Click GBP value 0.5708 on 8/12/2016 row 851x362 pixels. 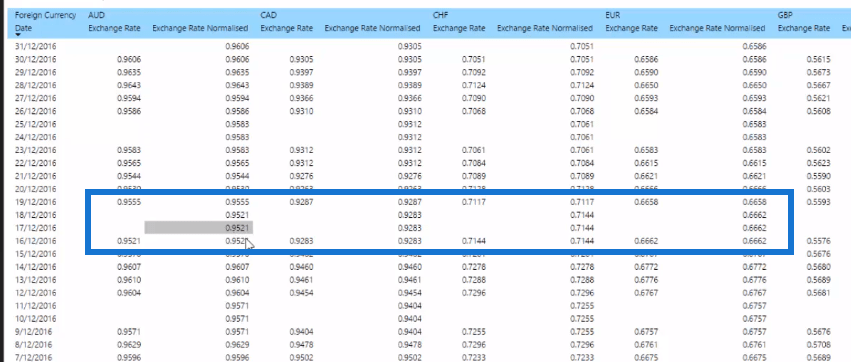[818, 345]
